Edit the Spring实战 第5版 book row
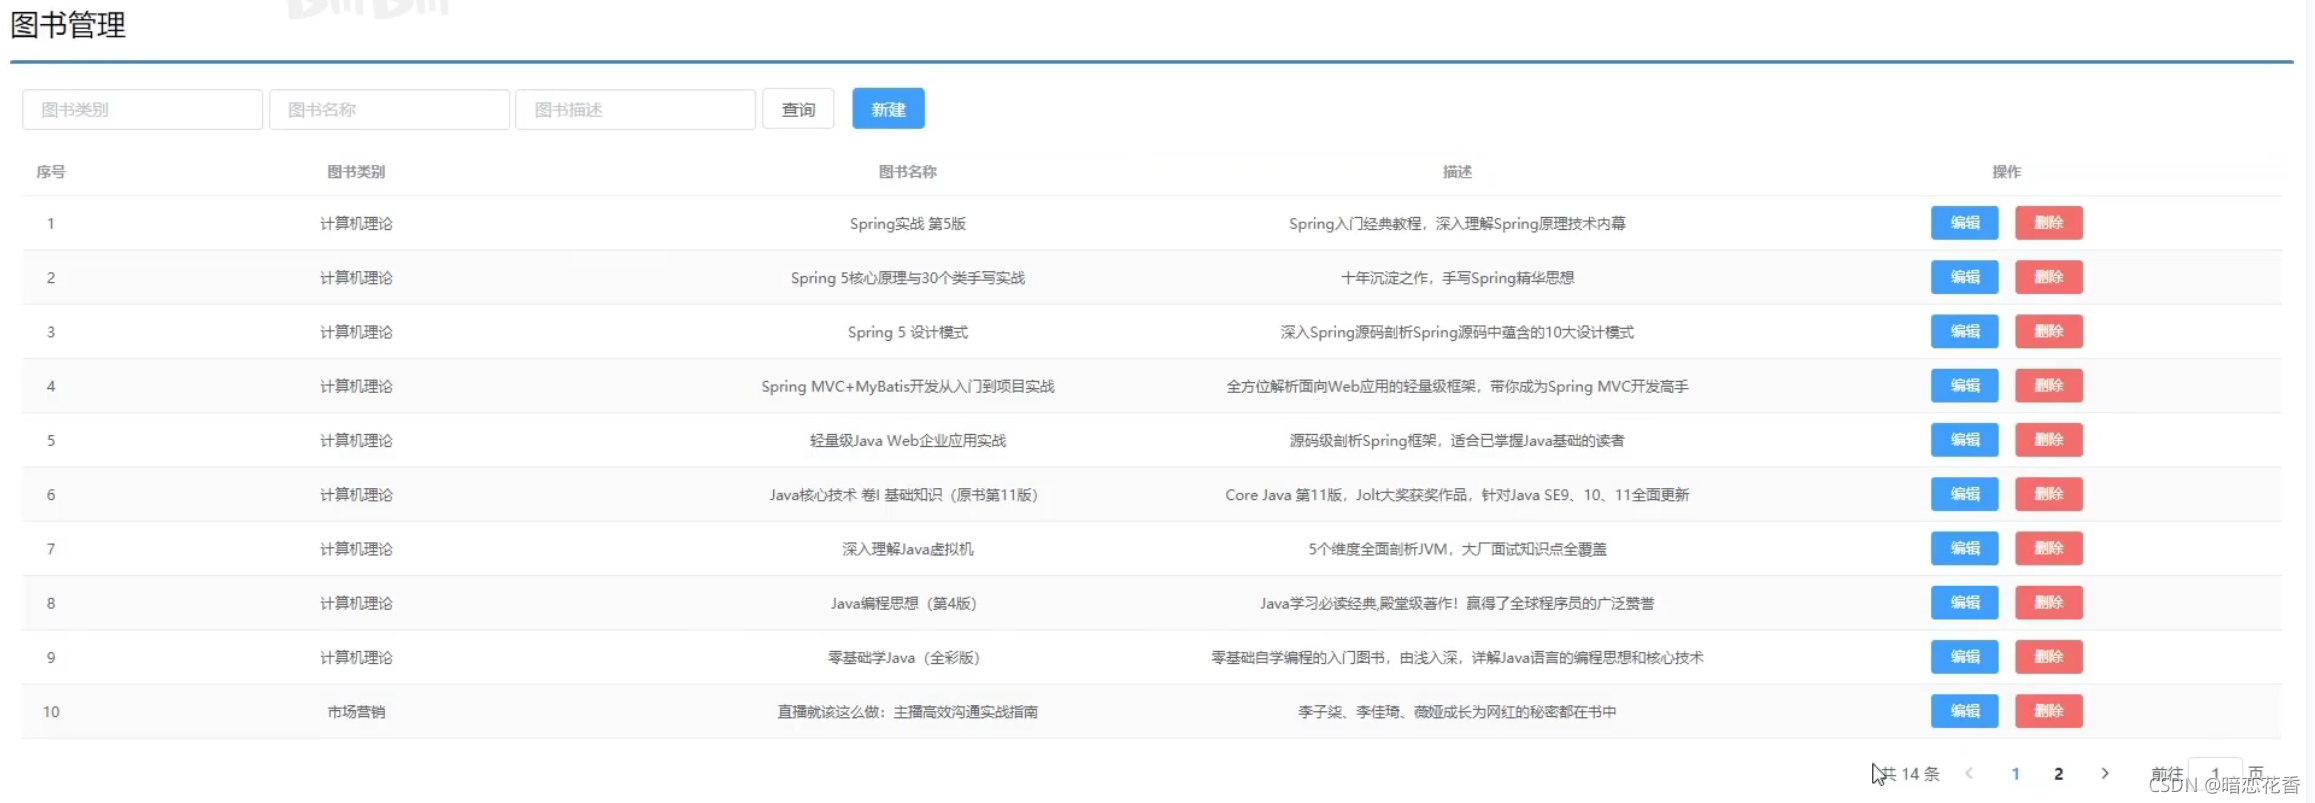2315x803 pixels. [x=1963, y=223]
